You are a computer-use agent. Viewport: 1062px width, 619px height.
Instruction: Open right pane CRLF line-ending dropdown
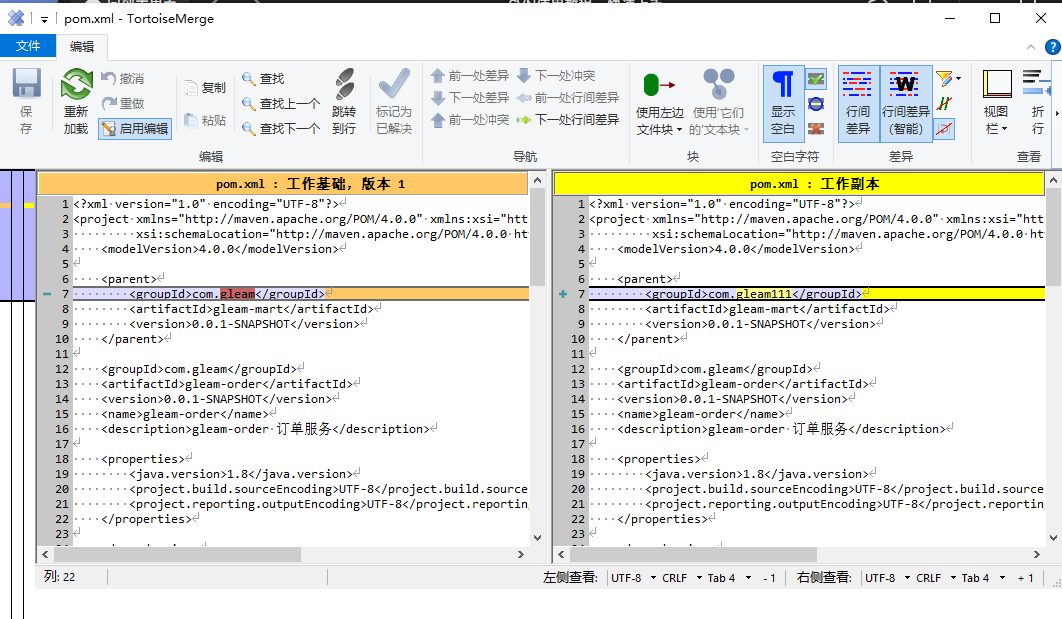(x=936, y=578)
